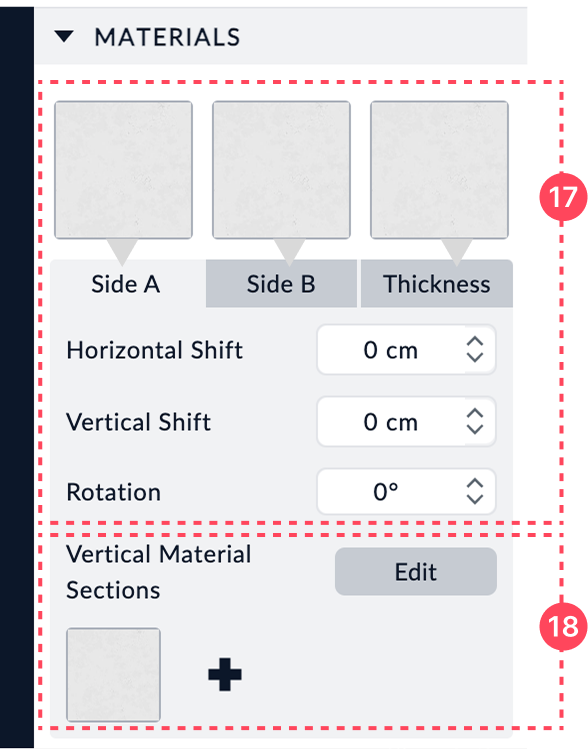
Task: Select the Thickness material thumbnail
Action: point(439,170)
